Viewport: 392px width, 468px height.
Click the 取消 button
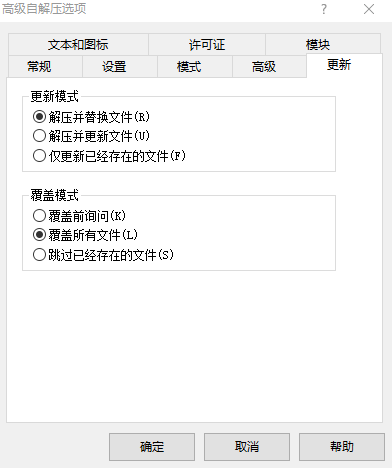(247, 447)
